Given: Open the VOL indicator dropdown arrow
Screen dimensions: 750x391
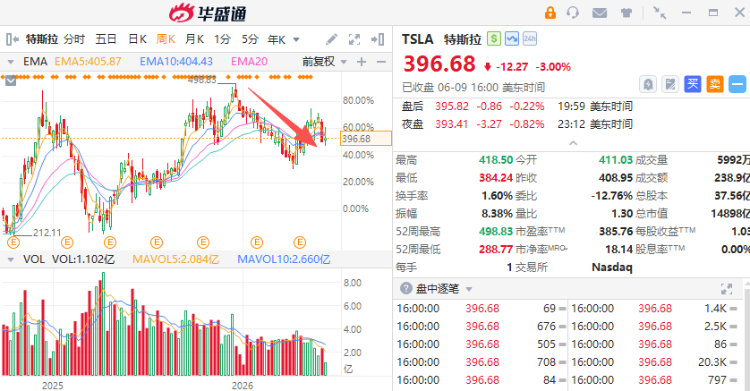Looking at the screenshot, I should coord(11,259).
